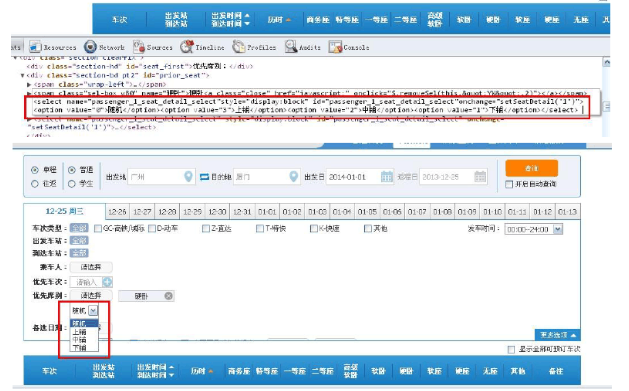This screenshot has height=391, width=629.
Task: Open the 随机 berth dropdown arrow
Action: 93,310
